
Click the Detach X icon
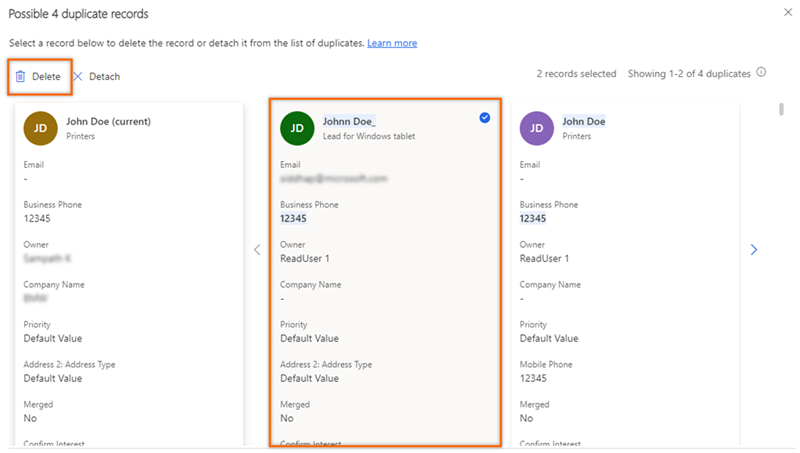coord(78,77)
